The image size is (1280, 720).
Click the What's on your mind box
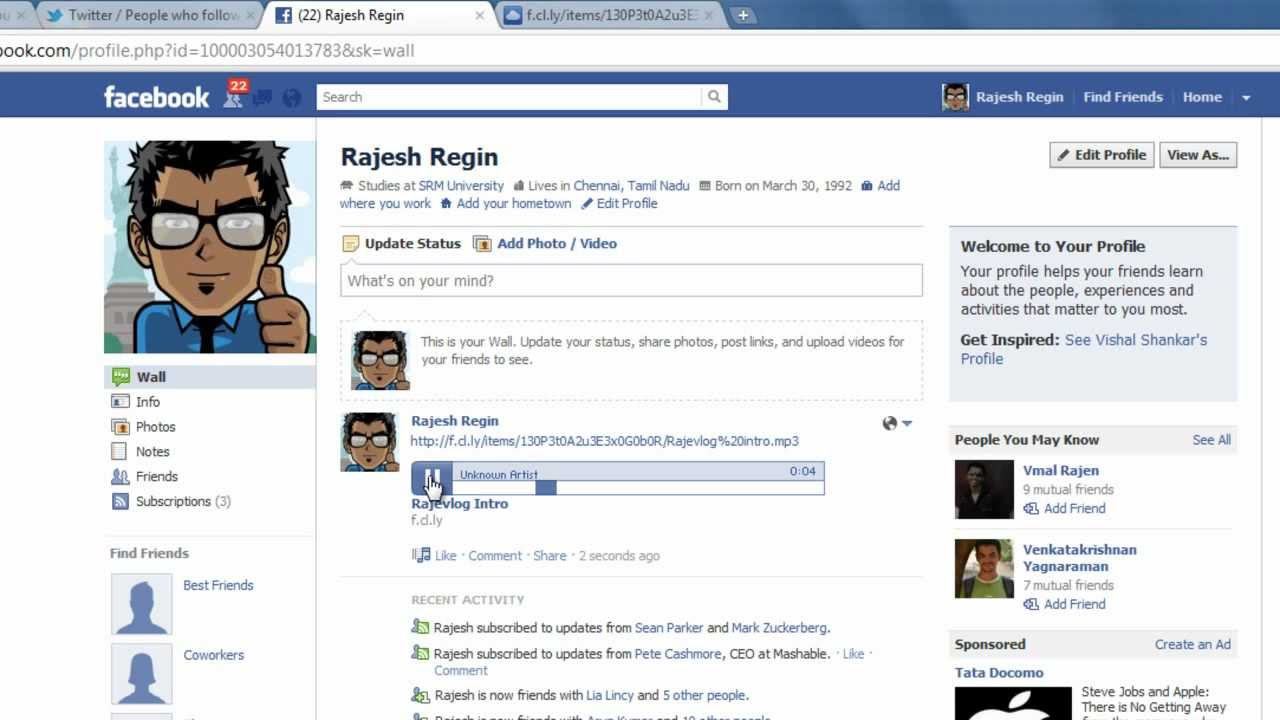point(631,281)
